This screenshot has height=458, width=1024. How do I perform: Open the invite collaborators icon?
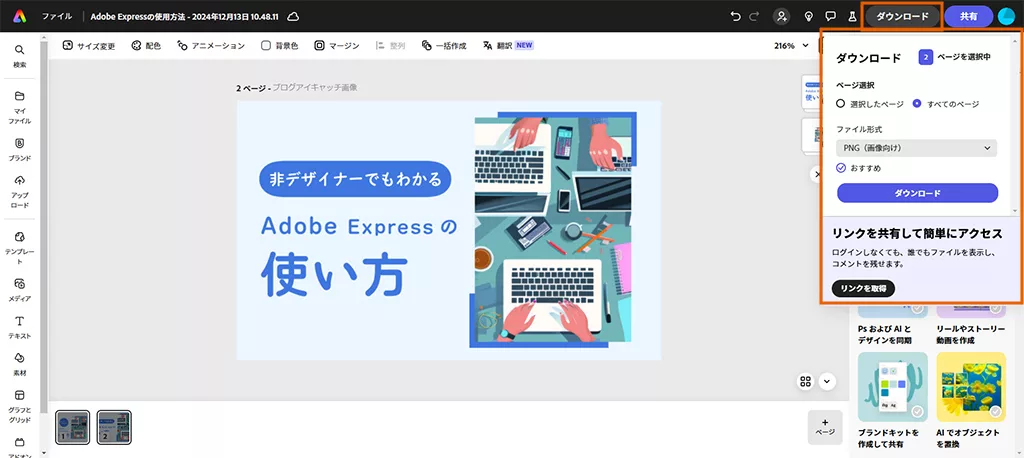[781, 16]
